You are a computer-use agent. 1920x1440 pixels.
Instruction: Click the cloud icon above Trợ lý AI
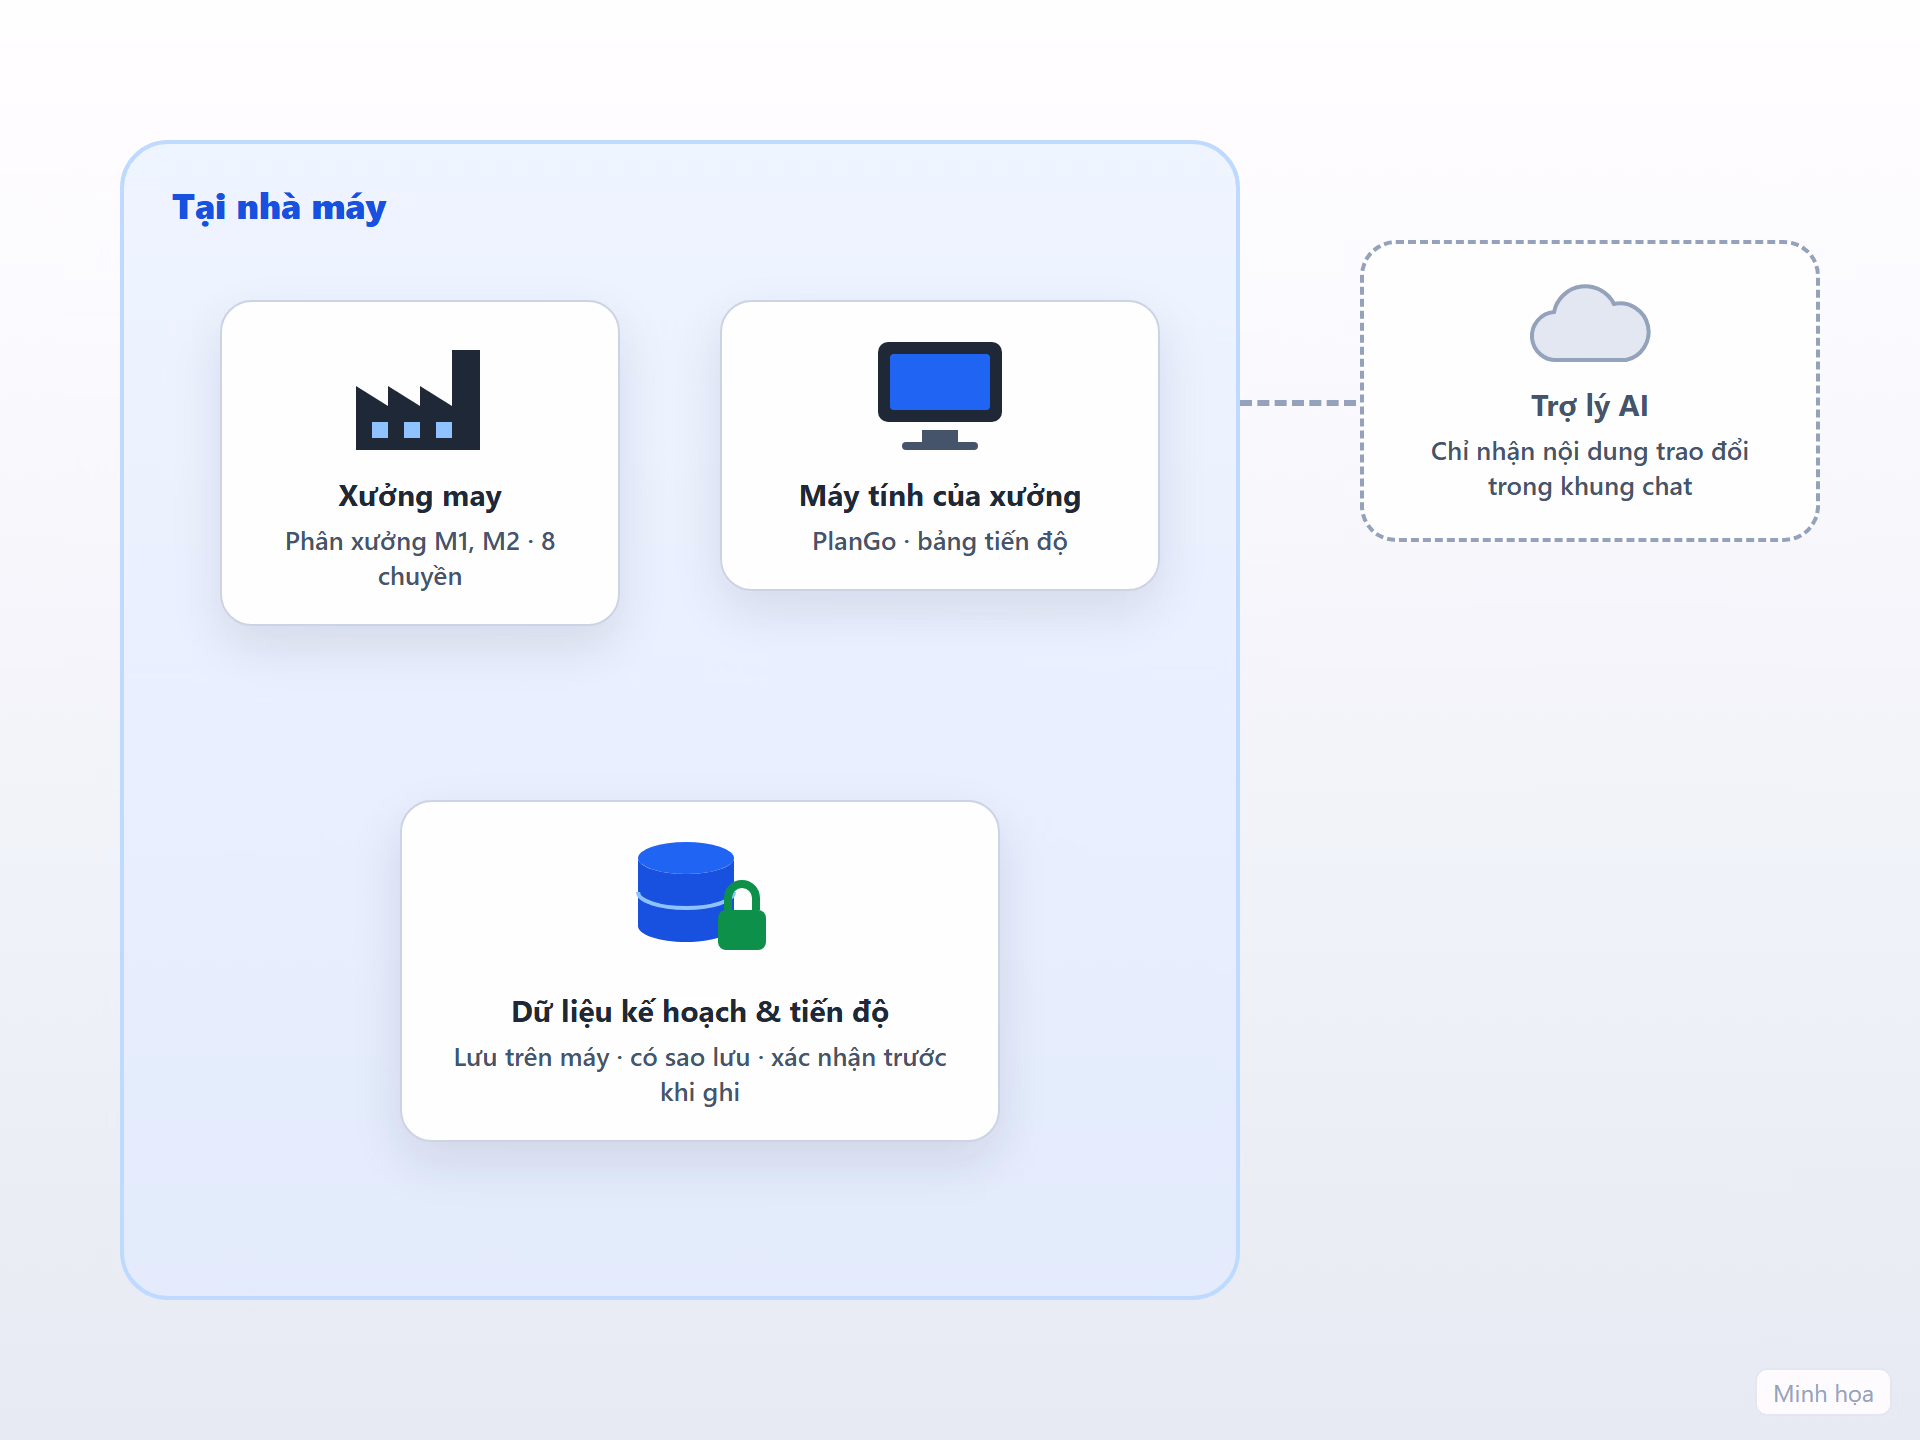click(1590, 324)
